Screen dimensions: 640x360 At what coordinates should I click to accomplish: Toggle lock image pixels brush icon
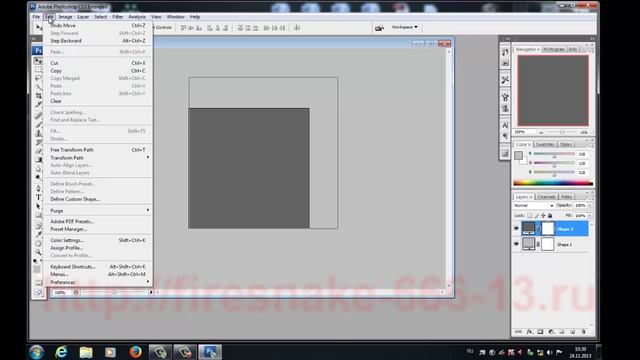coord(536,216)
